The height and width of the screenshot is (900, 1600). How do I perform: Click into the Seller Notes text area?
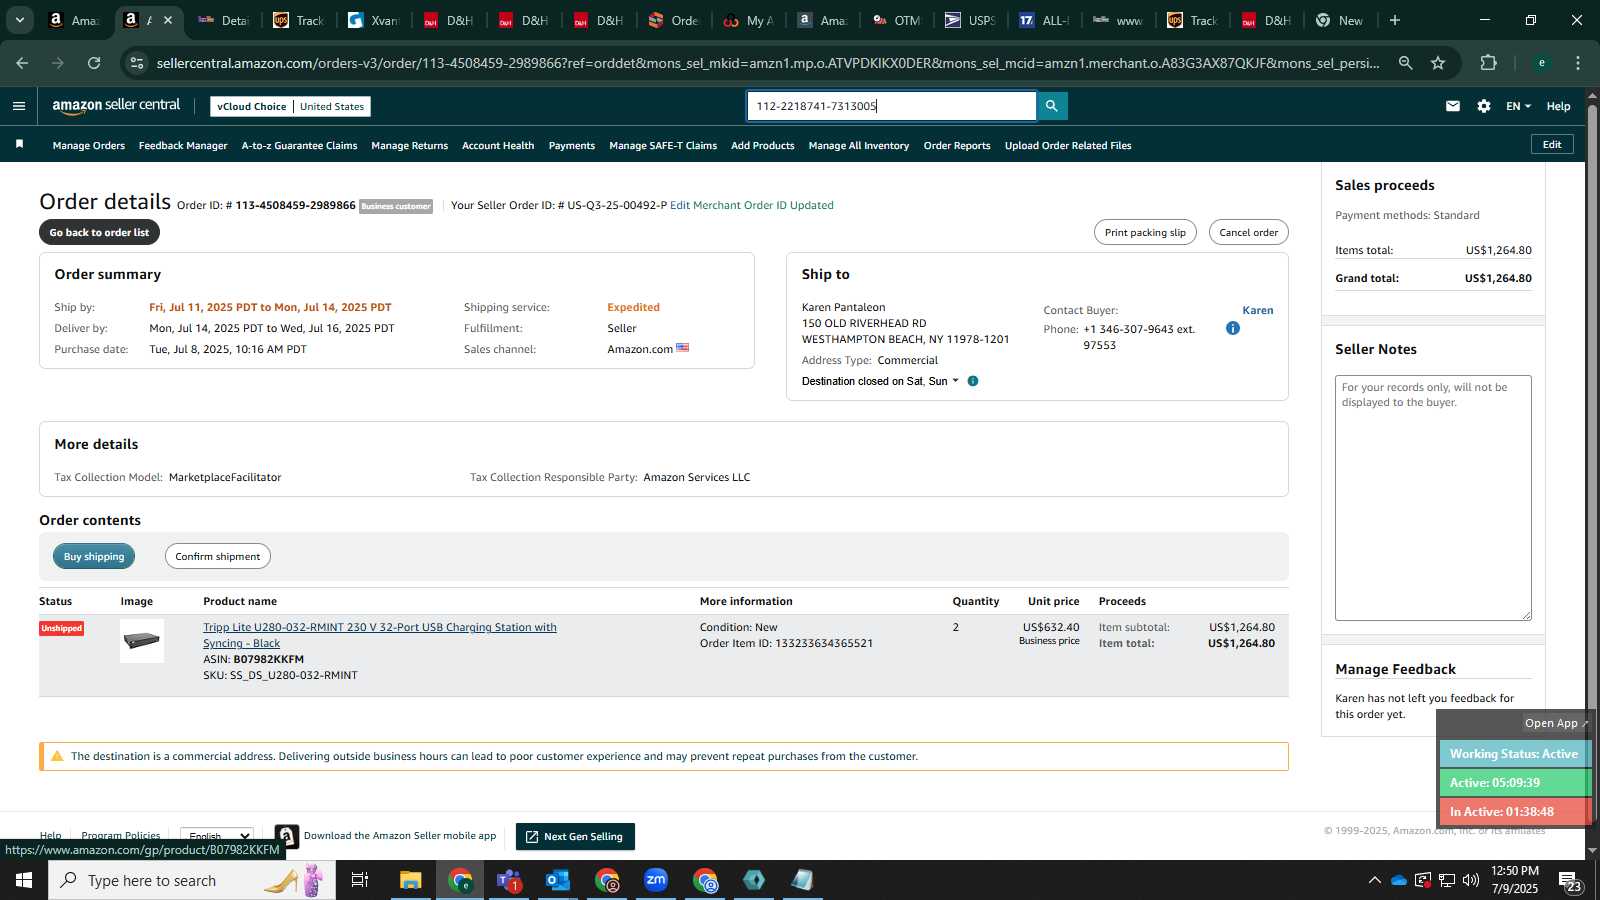coord(1433,498)
